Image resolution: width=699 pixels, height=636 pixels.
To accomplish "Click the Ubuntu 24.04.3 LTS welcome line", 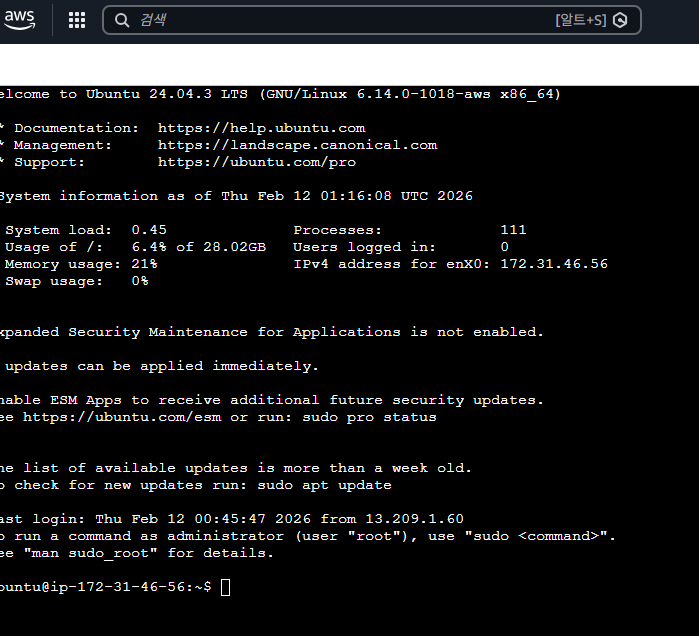I will (280, 94).
